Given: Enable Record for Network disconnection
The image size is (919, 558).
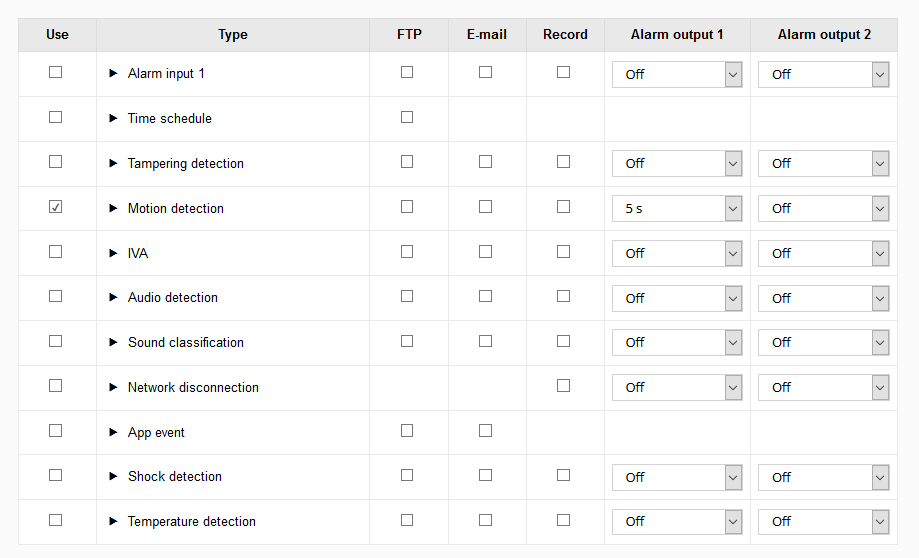Looking at the screenshot, I should coord(564,386).
